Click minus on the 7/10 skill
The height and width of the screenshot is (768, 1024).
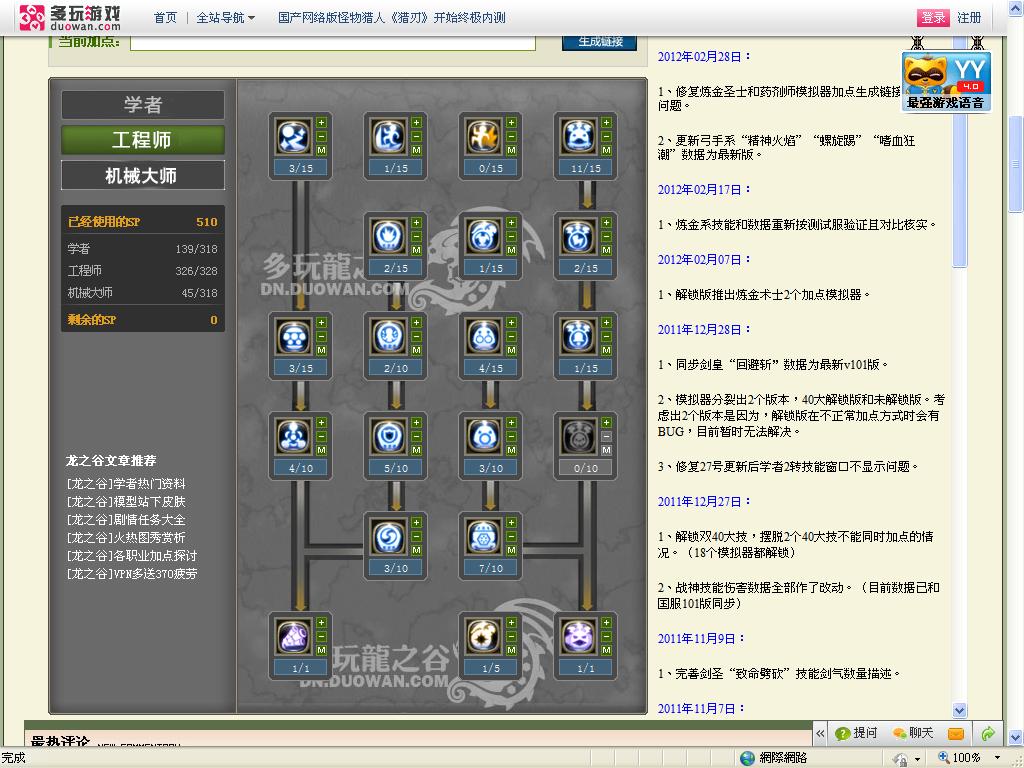tap(511, 536)
